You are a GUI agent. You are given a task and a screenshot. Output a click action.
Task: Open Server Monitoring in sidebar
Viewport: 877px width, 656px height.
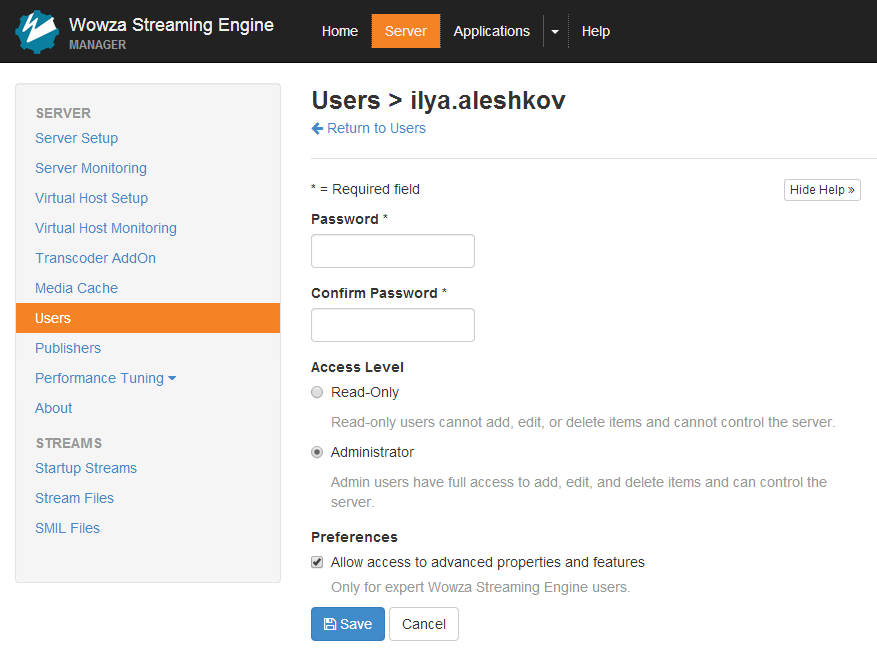(x=91, y=168)
